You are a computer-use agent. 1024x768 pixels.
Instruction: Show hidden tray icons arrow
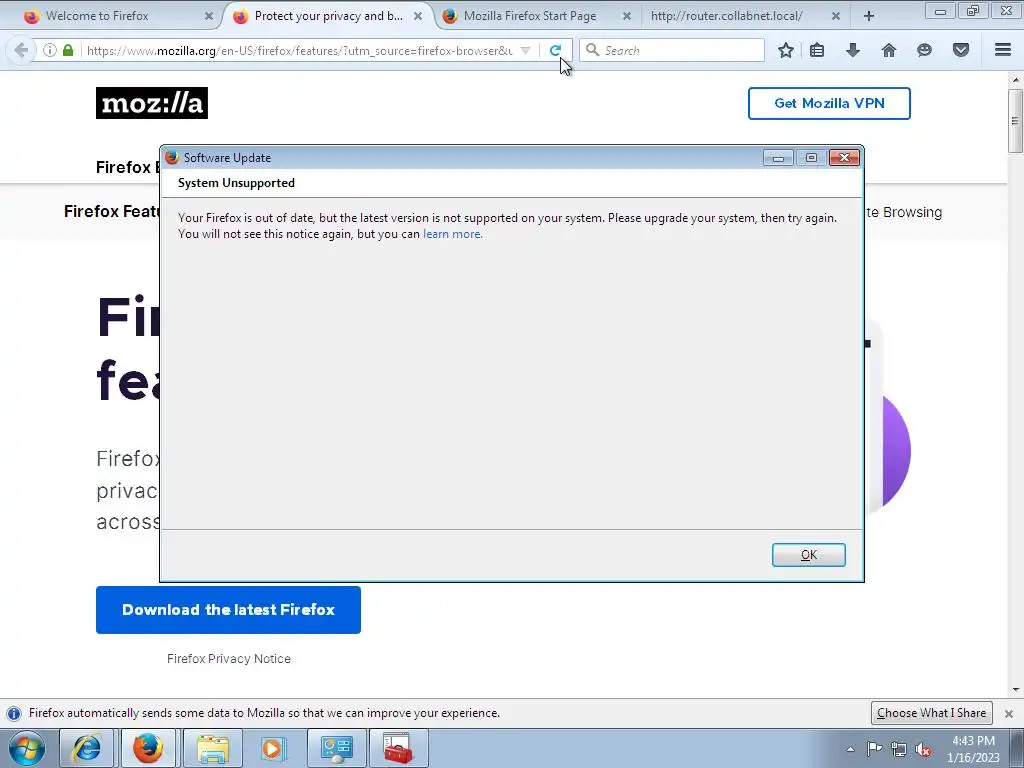tap(850, 749)
